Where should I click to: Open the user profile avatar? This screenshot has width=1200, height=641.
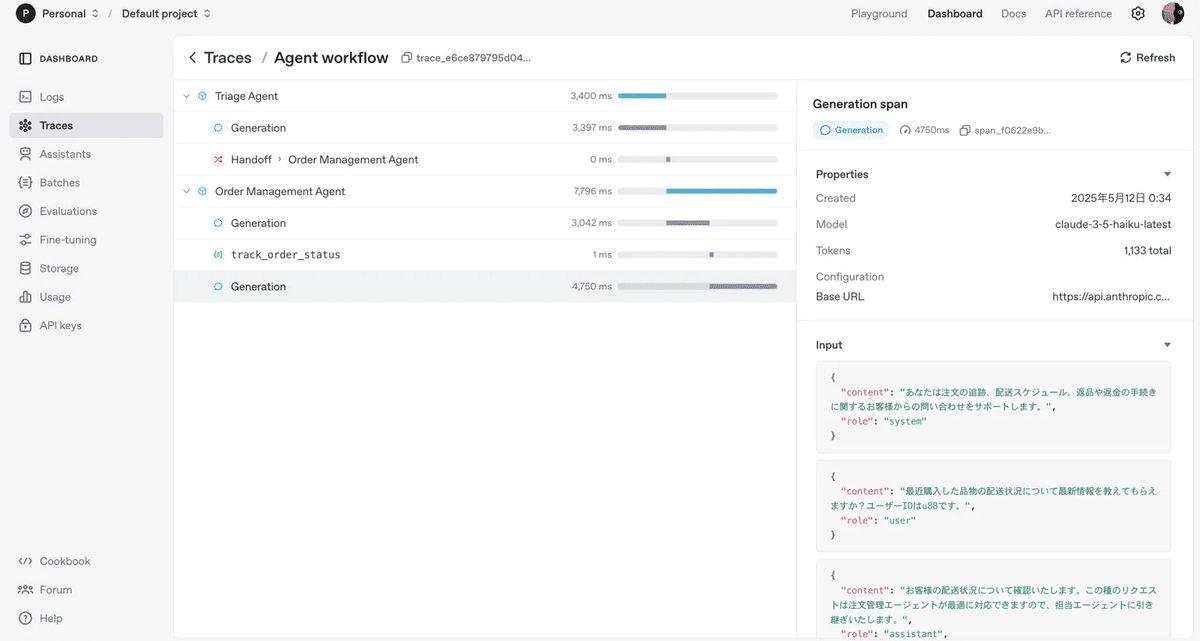coord(1173,14)
